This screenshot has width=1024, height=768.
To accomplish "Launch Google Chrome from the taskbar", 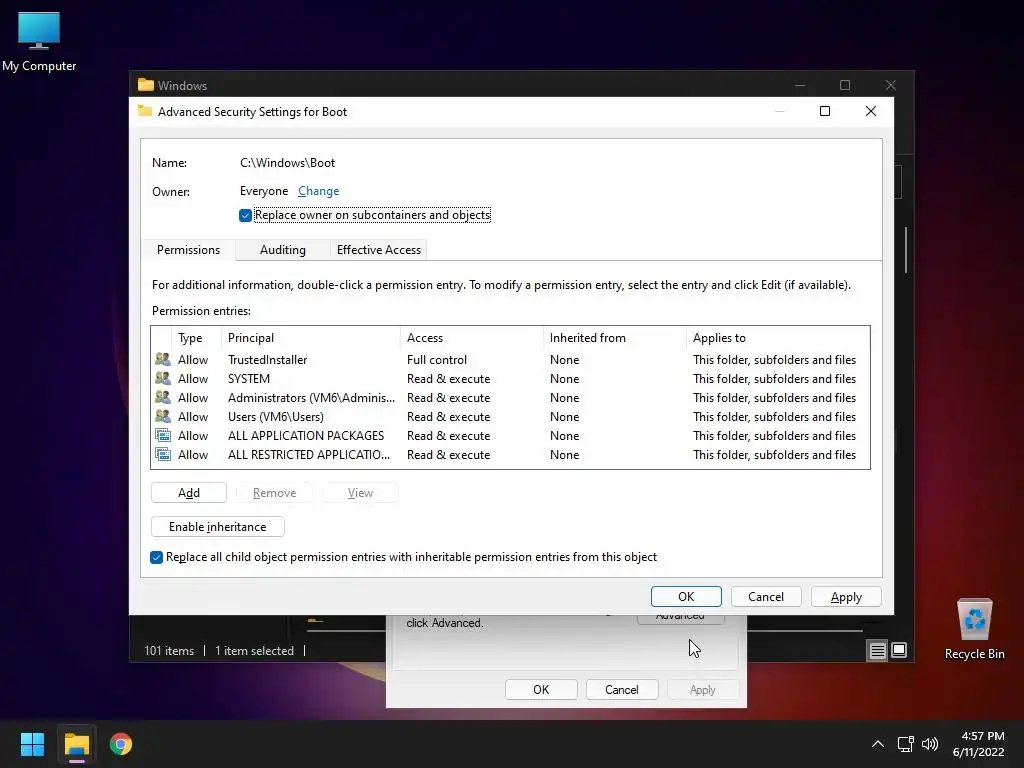I will tap(121, 744).
